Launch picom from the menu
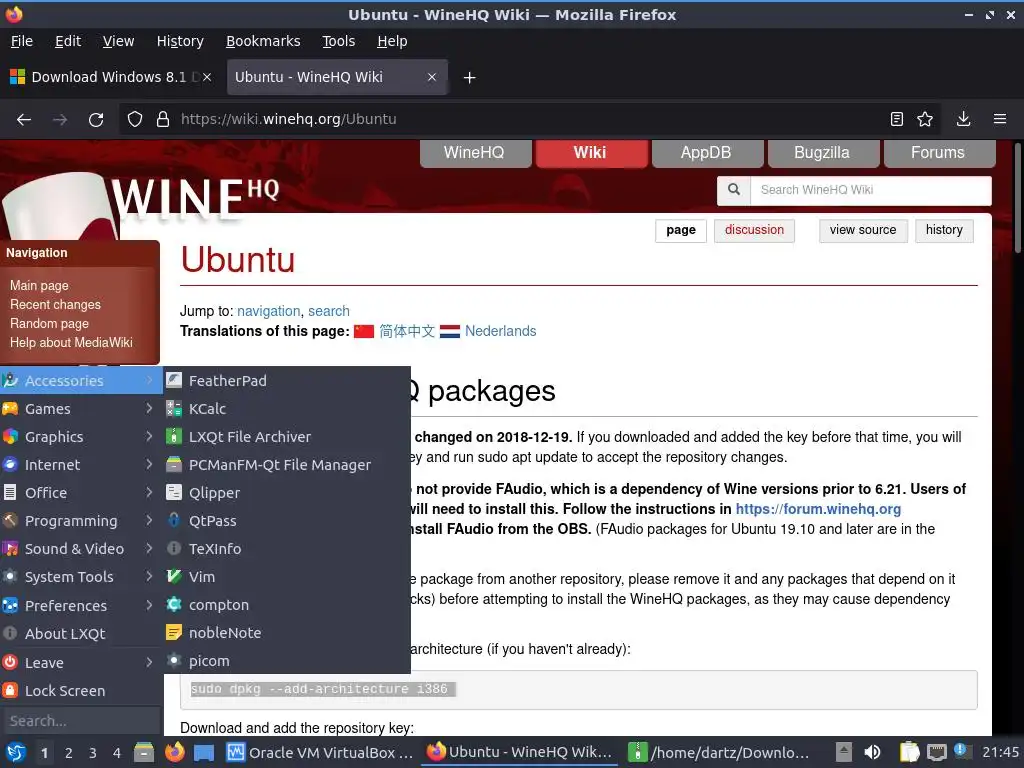 click(287, 661)
